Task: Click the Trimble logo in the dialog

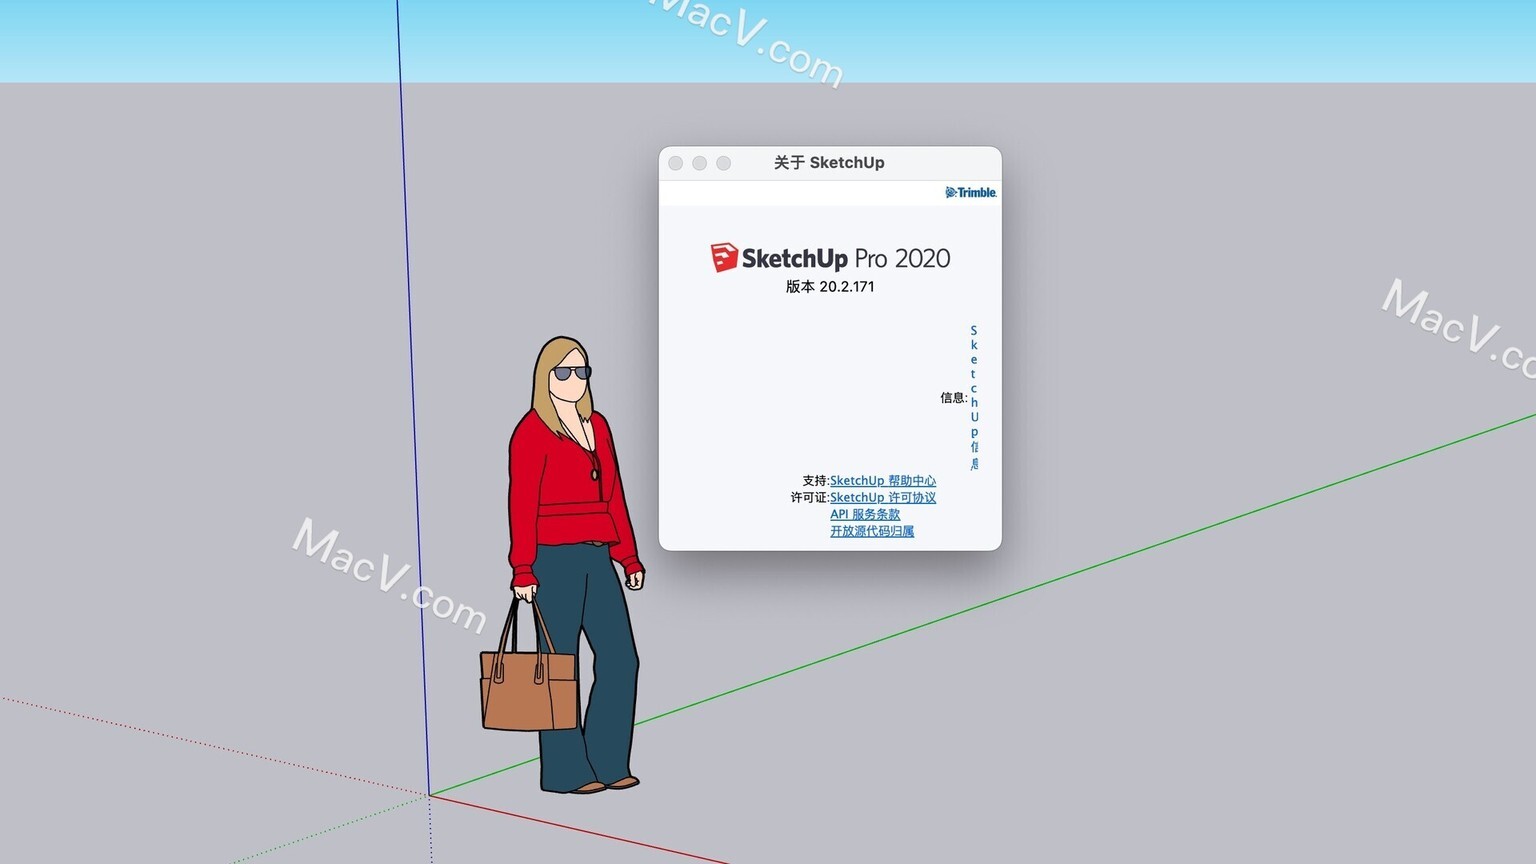Action: coord(971,192)
